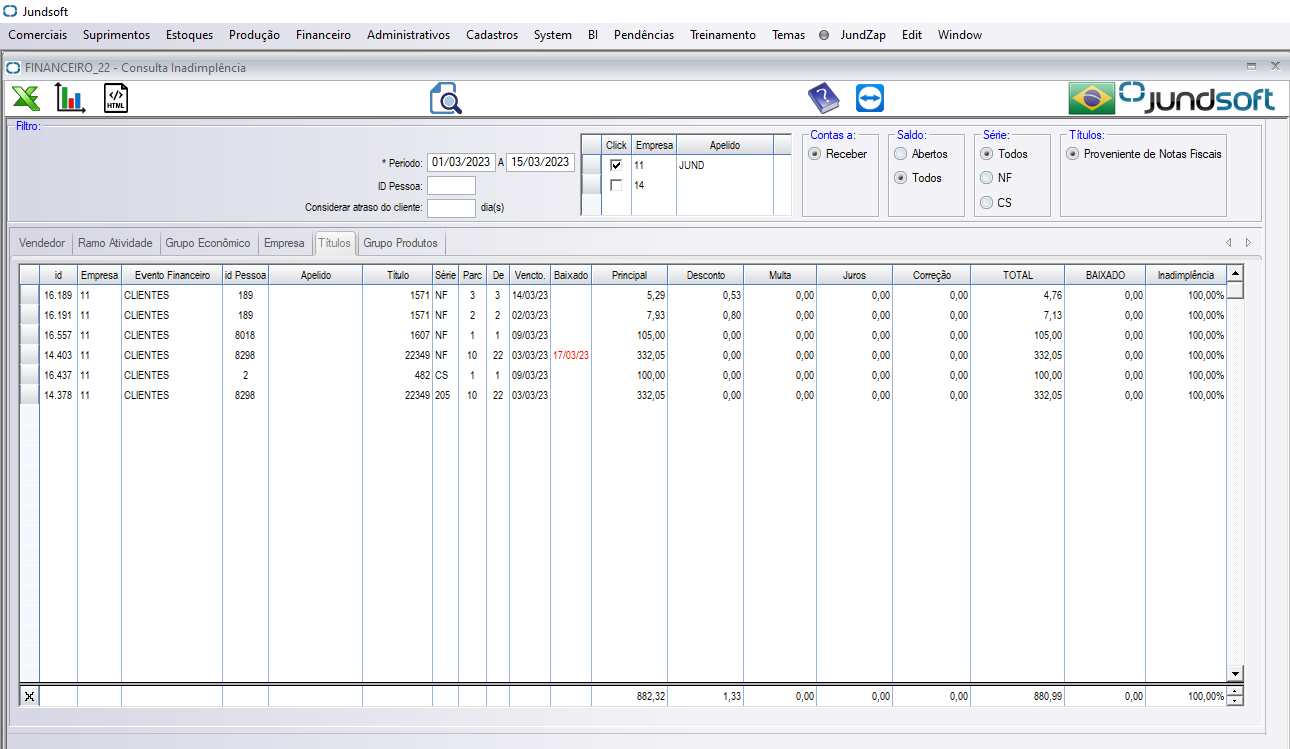Open the JundZap menu
This screenshot has height=749, width=1290.
point(861,35)
